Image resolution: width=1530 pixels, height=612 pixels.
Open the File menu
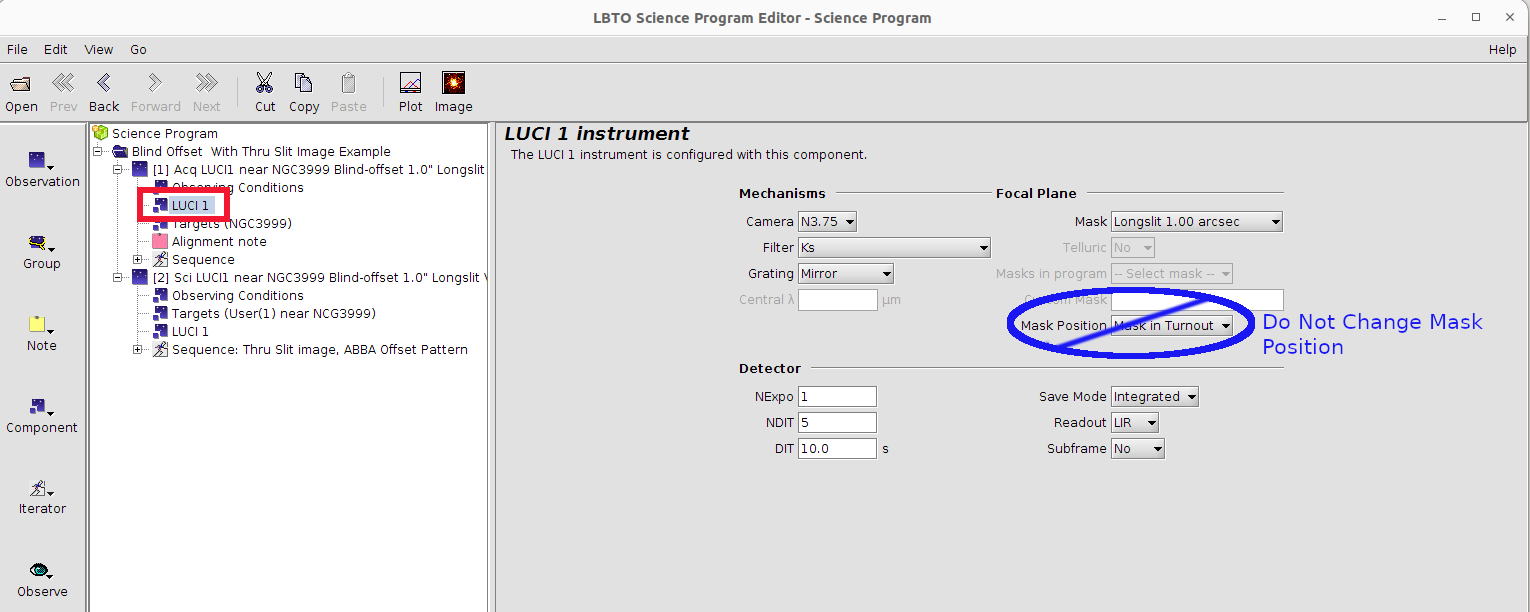pos(17,49)
